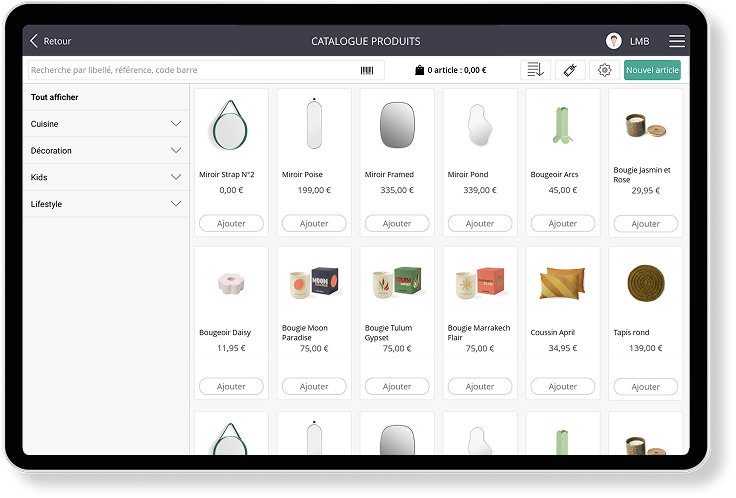This screenshot has height=498, width=736.
Task: Add Bougie Moon Paradise with Ajouter
Action: coord(314,386)
